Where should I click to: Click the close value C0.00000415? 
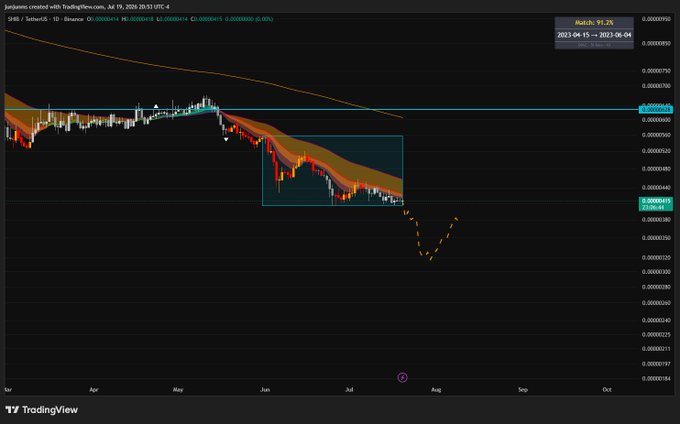(x=206, y=19)
